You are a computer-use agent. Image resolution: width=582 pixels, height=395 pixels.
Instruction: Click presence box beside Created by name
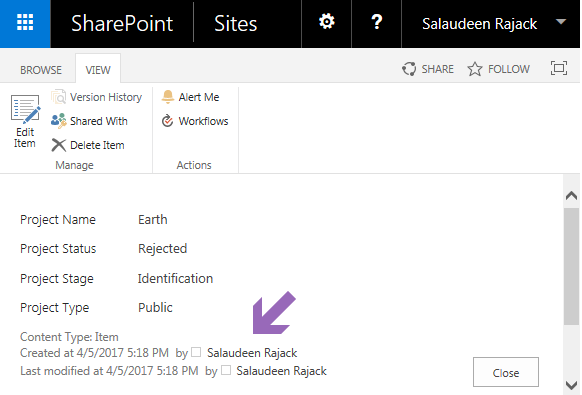[x=196, y=352]
